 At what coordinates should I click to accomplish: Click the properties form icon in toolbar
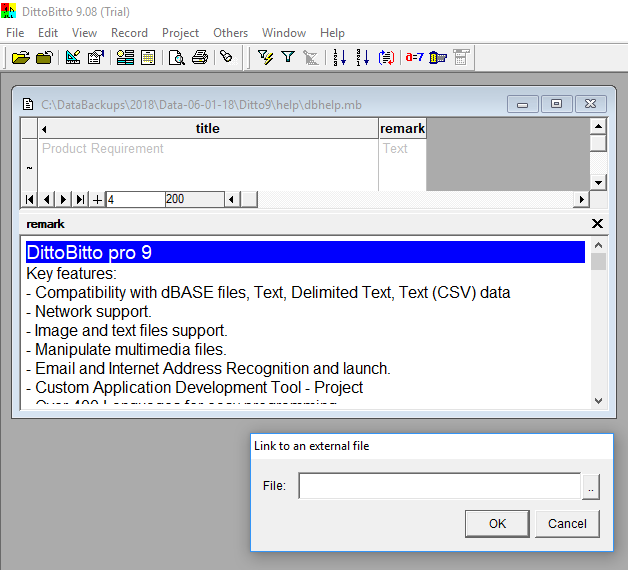click(x=96, y=58)
